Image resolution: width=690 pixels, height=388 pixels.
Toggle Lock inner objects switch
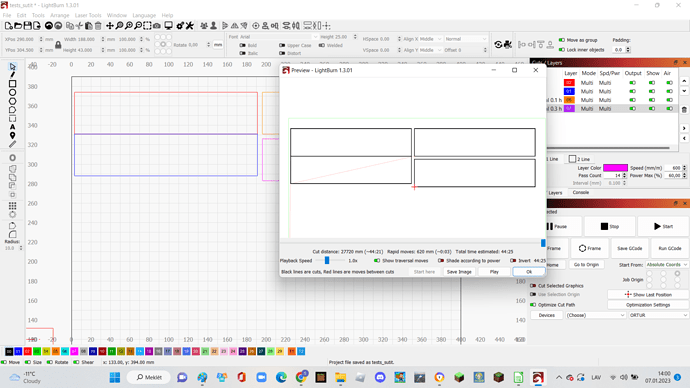coord(562,50)
